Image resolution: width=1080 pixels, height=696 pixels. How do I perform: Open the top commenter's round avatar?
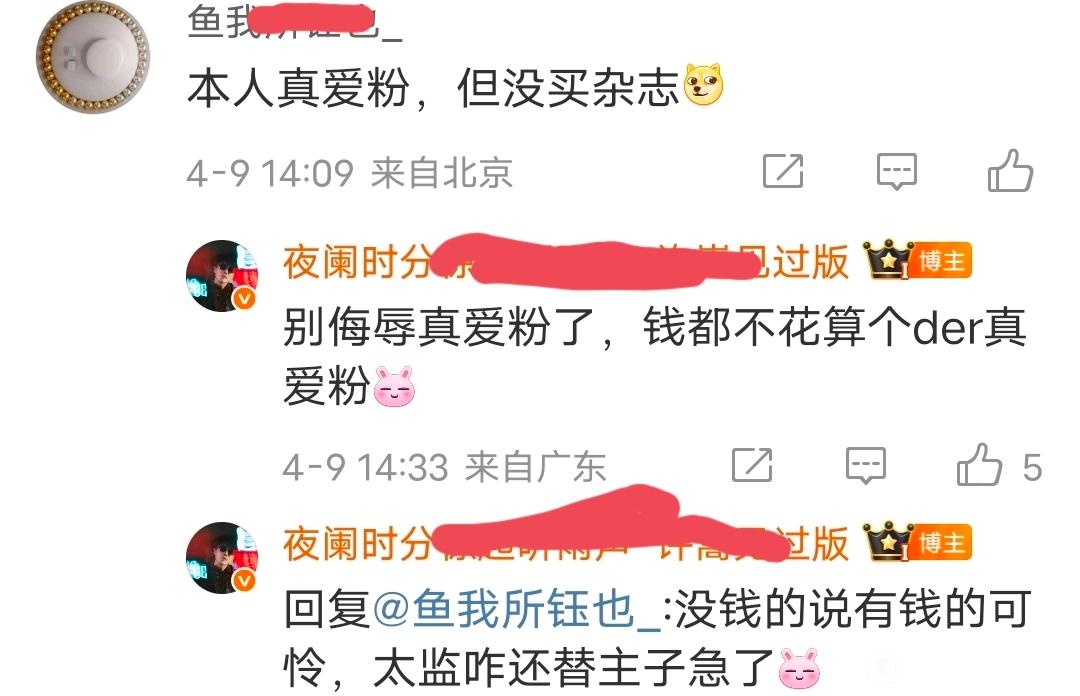click(93, 57)
